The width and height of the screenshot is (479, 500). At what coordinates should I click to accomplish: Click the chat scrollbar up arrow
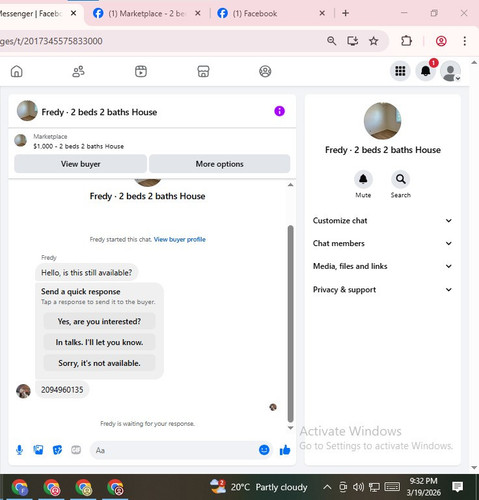[290, 185]
